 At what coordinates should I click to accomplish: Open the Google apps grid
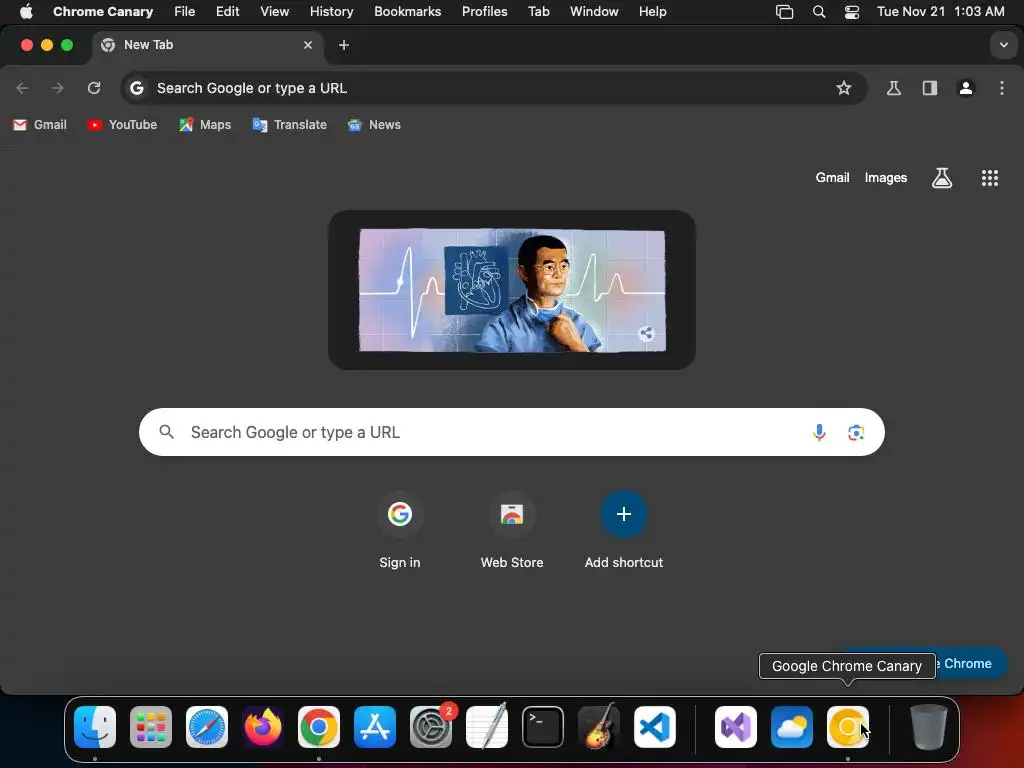(989, 178)
